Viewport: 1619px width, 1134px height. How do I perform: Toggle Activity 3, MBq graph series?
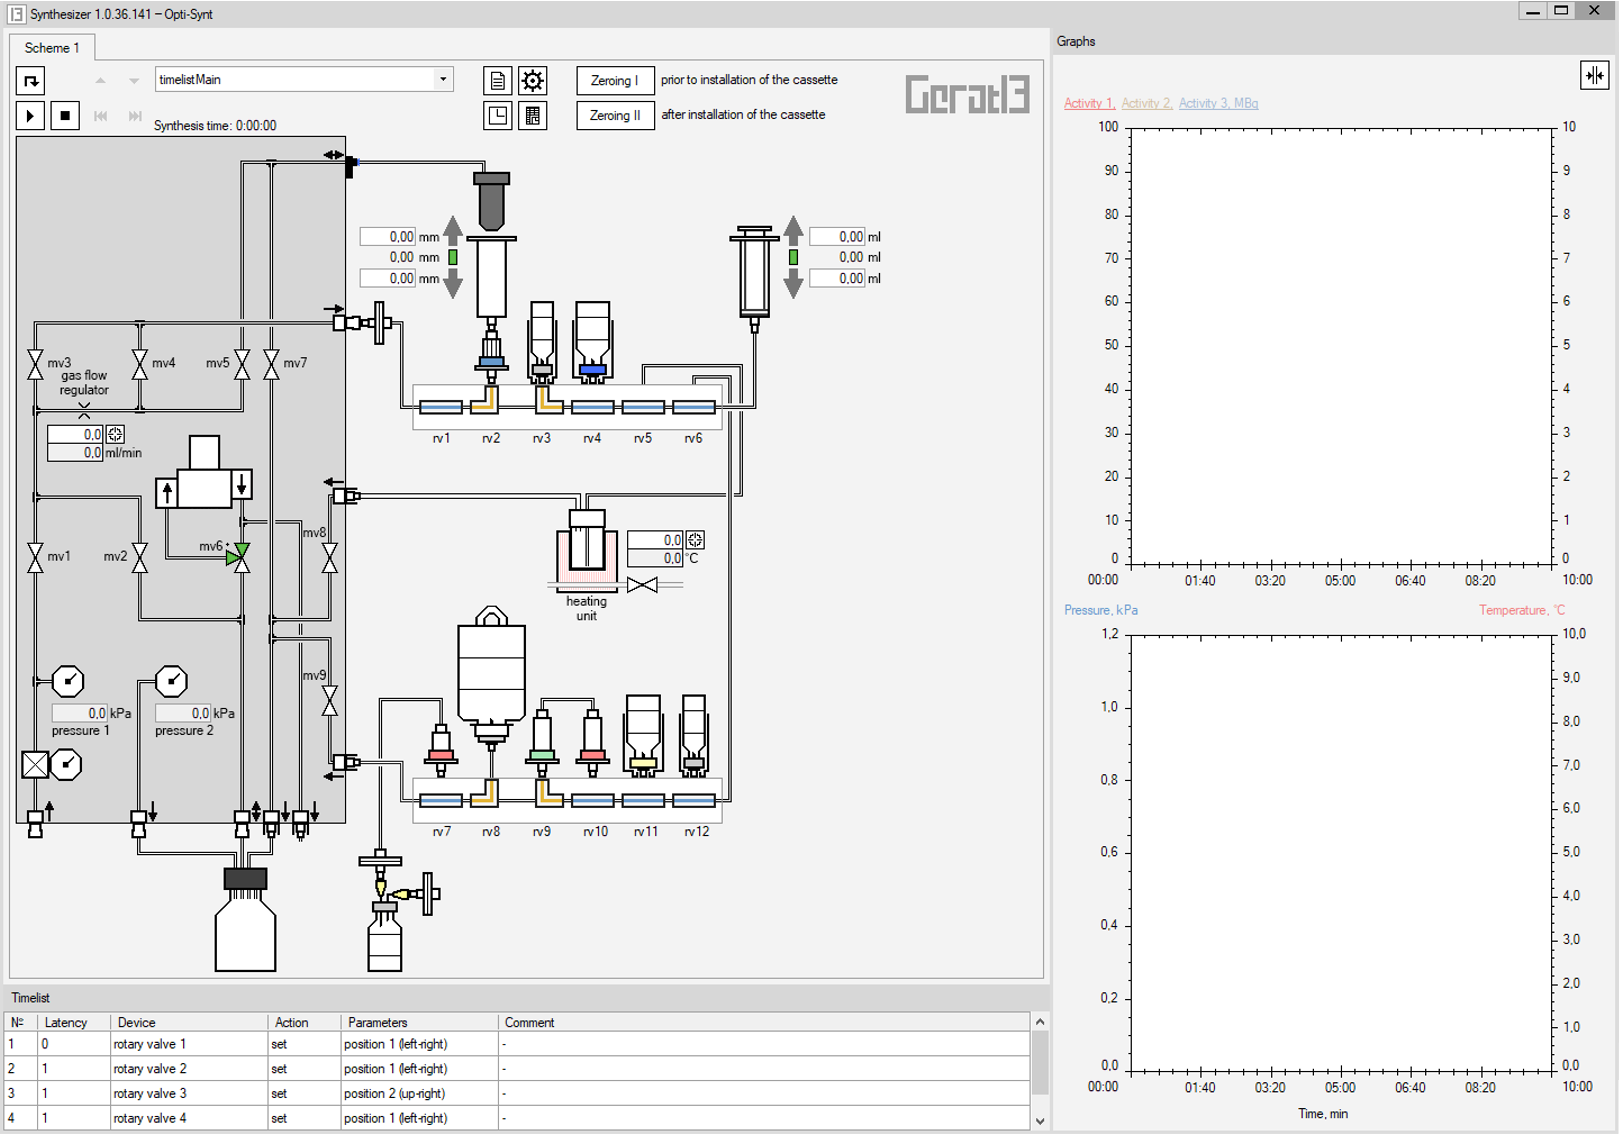pyautogui.click(x=1218, y=103)
